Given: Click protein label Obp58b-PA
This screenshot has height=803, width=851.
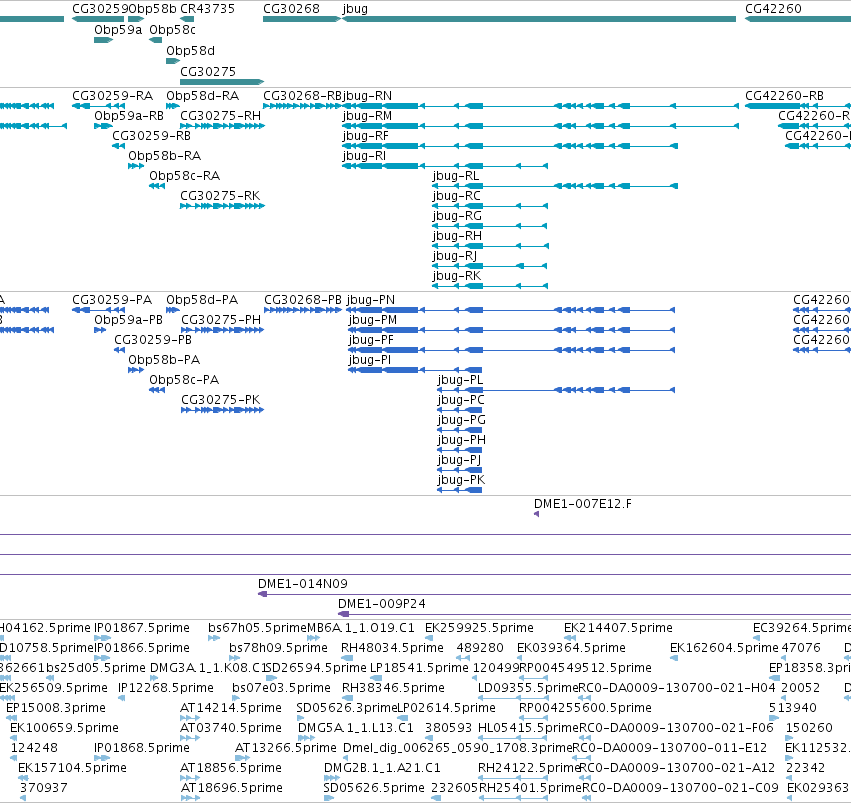Looking at the screenshot, I should pyautogui.click(x=164, y=360).
